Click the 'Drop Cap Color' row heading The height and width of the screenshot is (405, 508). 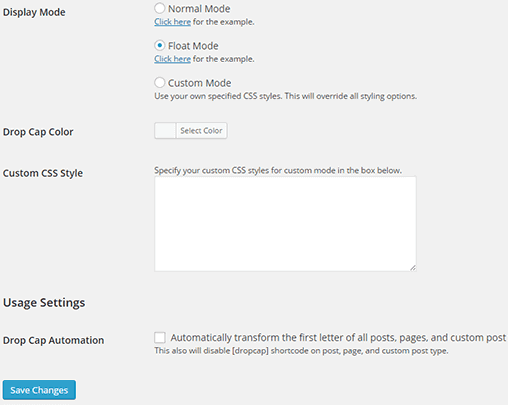(x=38, y=132)
